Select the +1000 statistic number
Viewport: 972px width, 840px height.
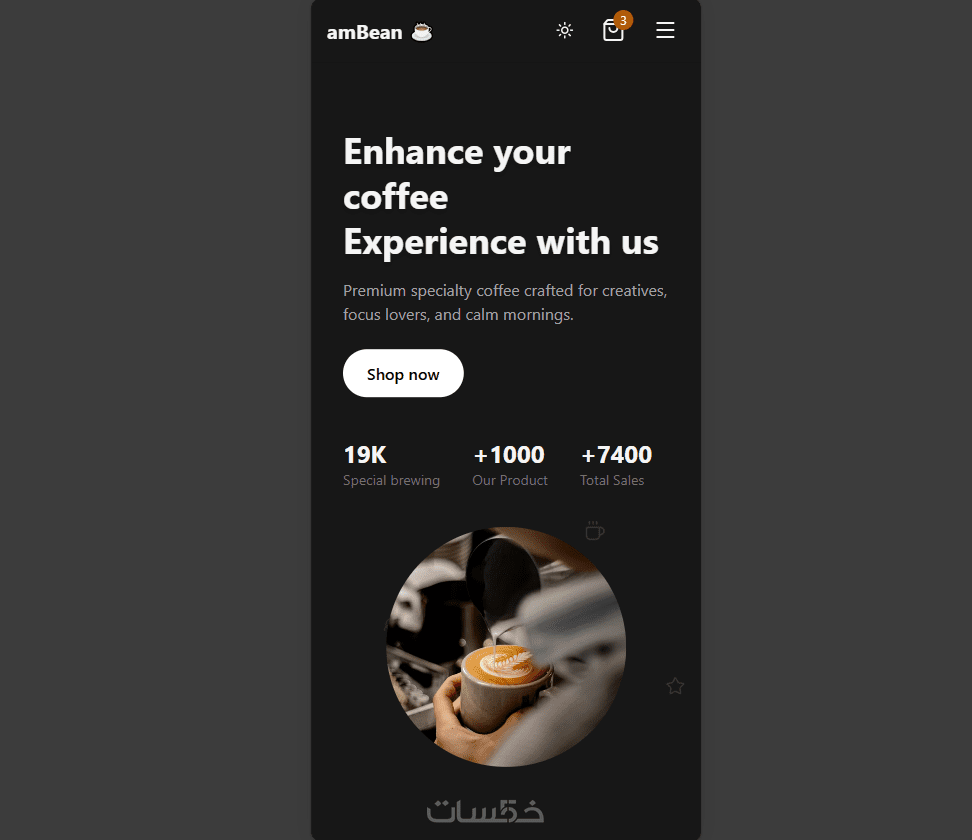[509, 455]
